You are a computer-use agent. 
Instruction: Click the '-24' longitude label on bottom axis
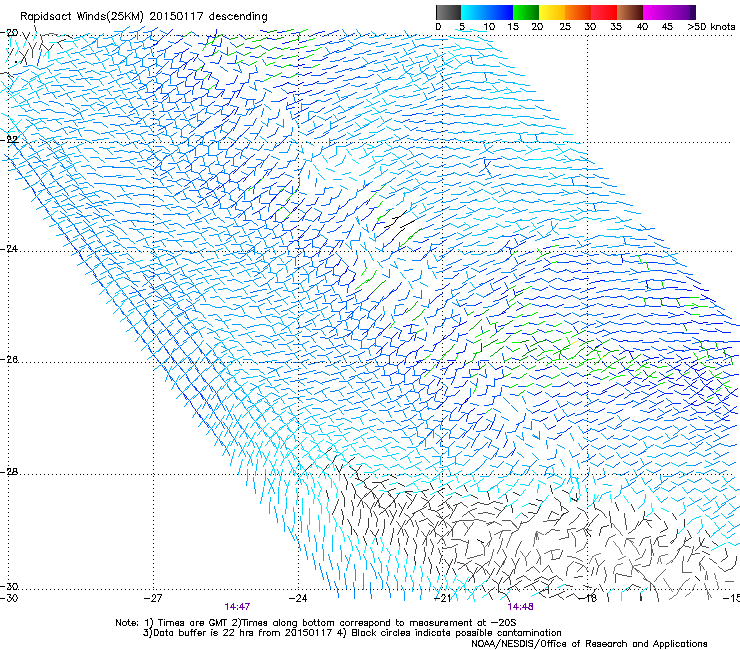(x=298, y=598)
